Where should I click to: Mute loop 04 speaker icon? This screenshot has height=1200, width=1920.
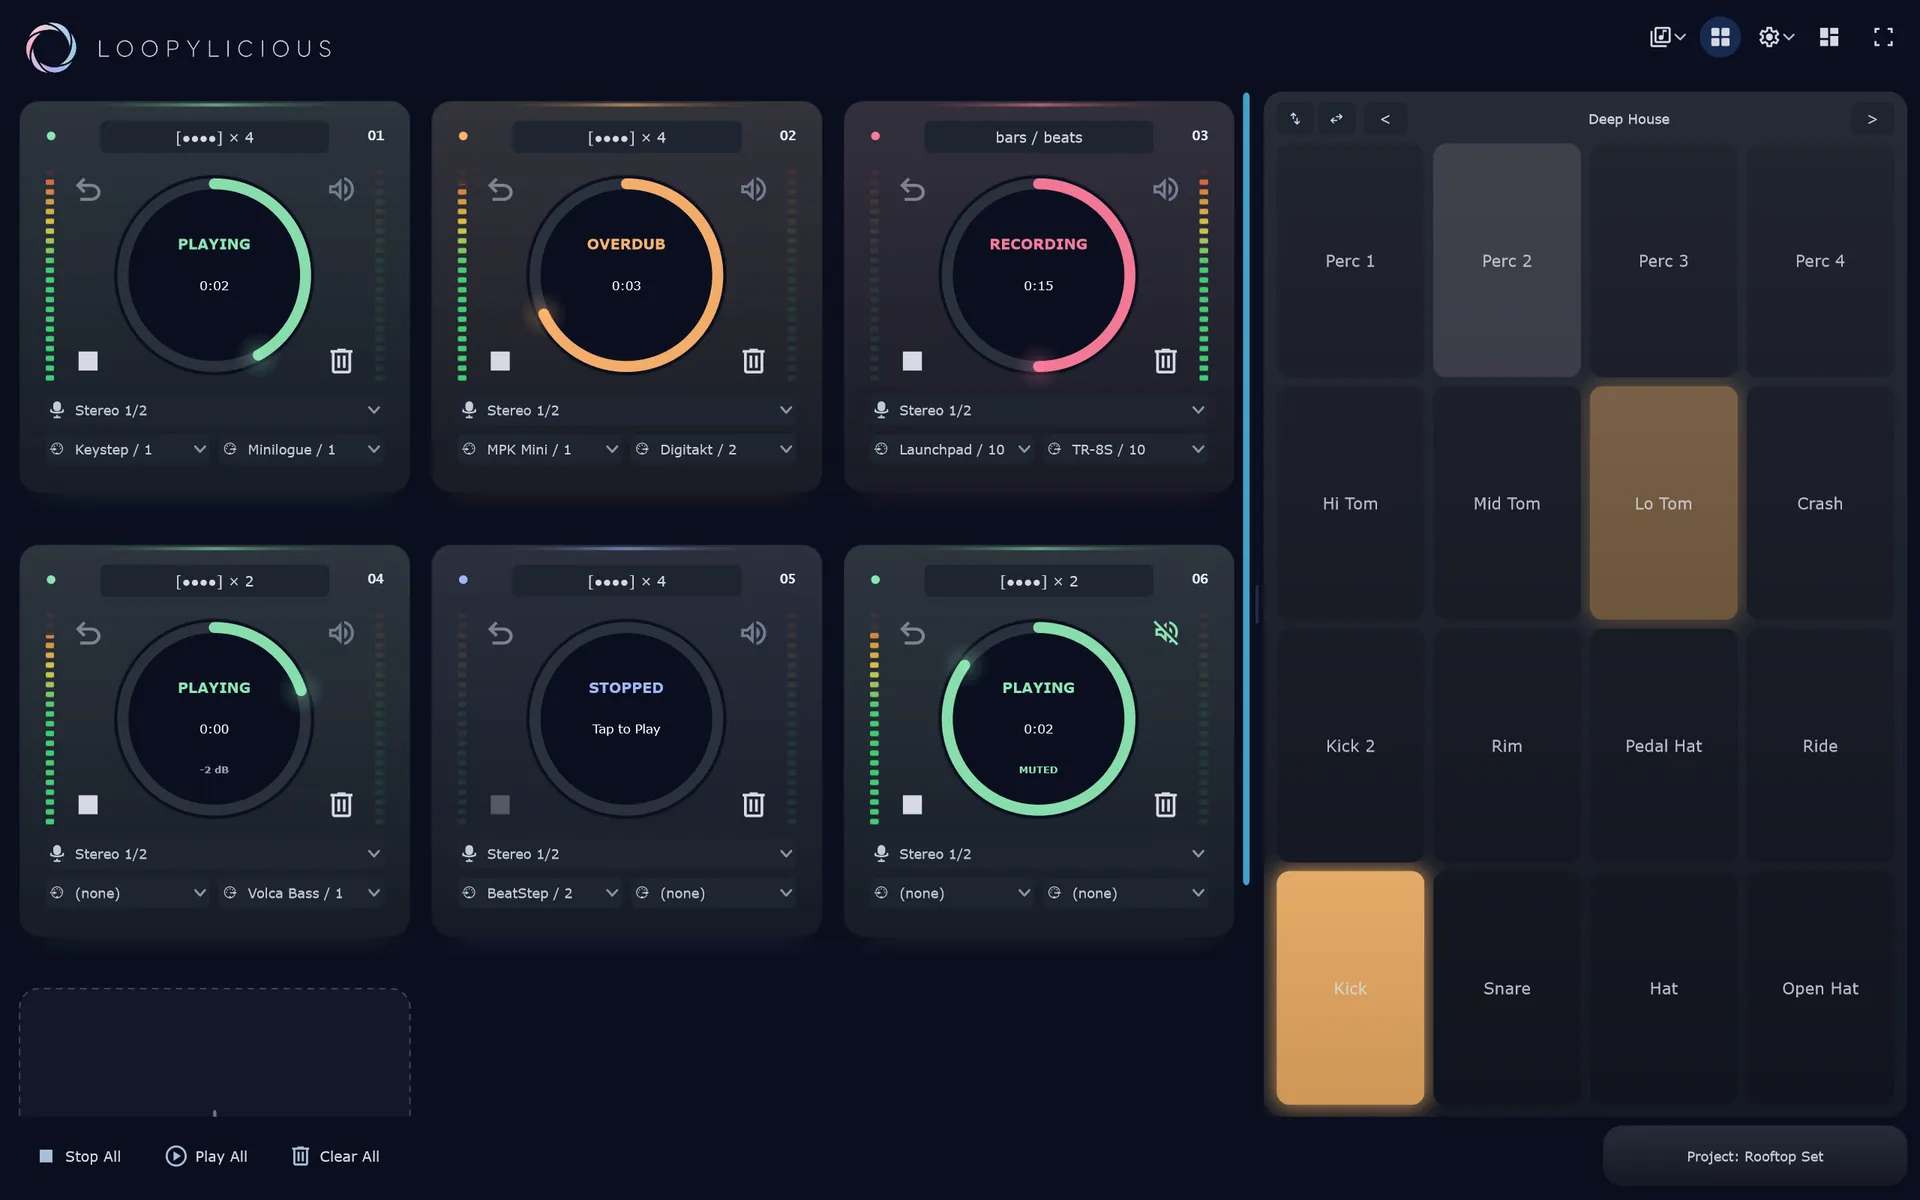click(x=341, y=633)
